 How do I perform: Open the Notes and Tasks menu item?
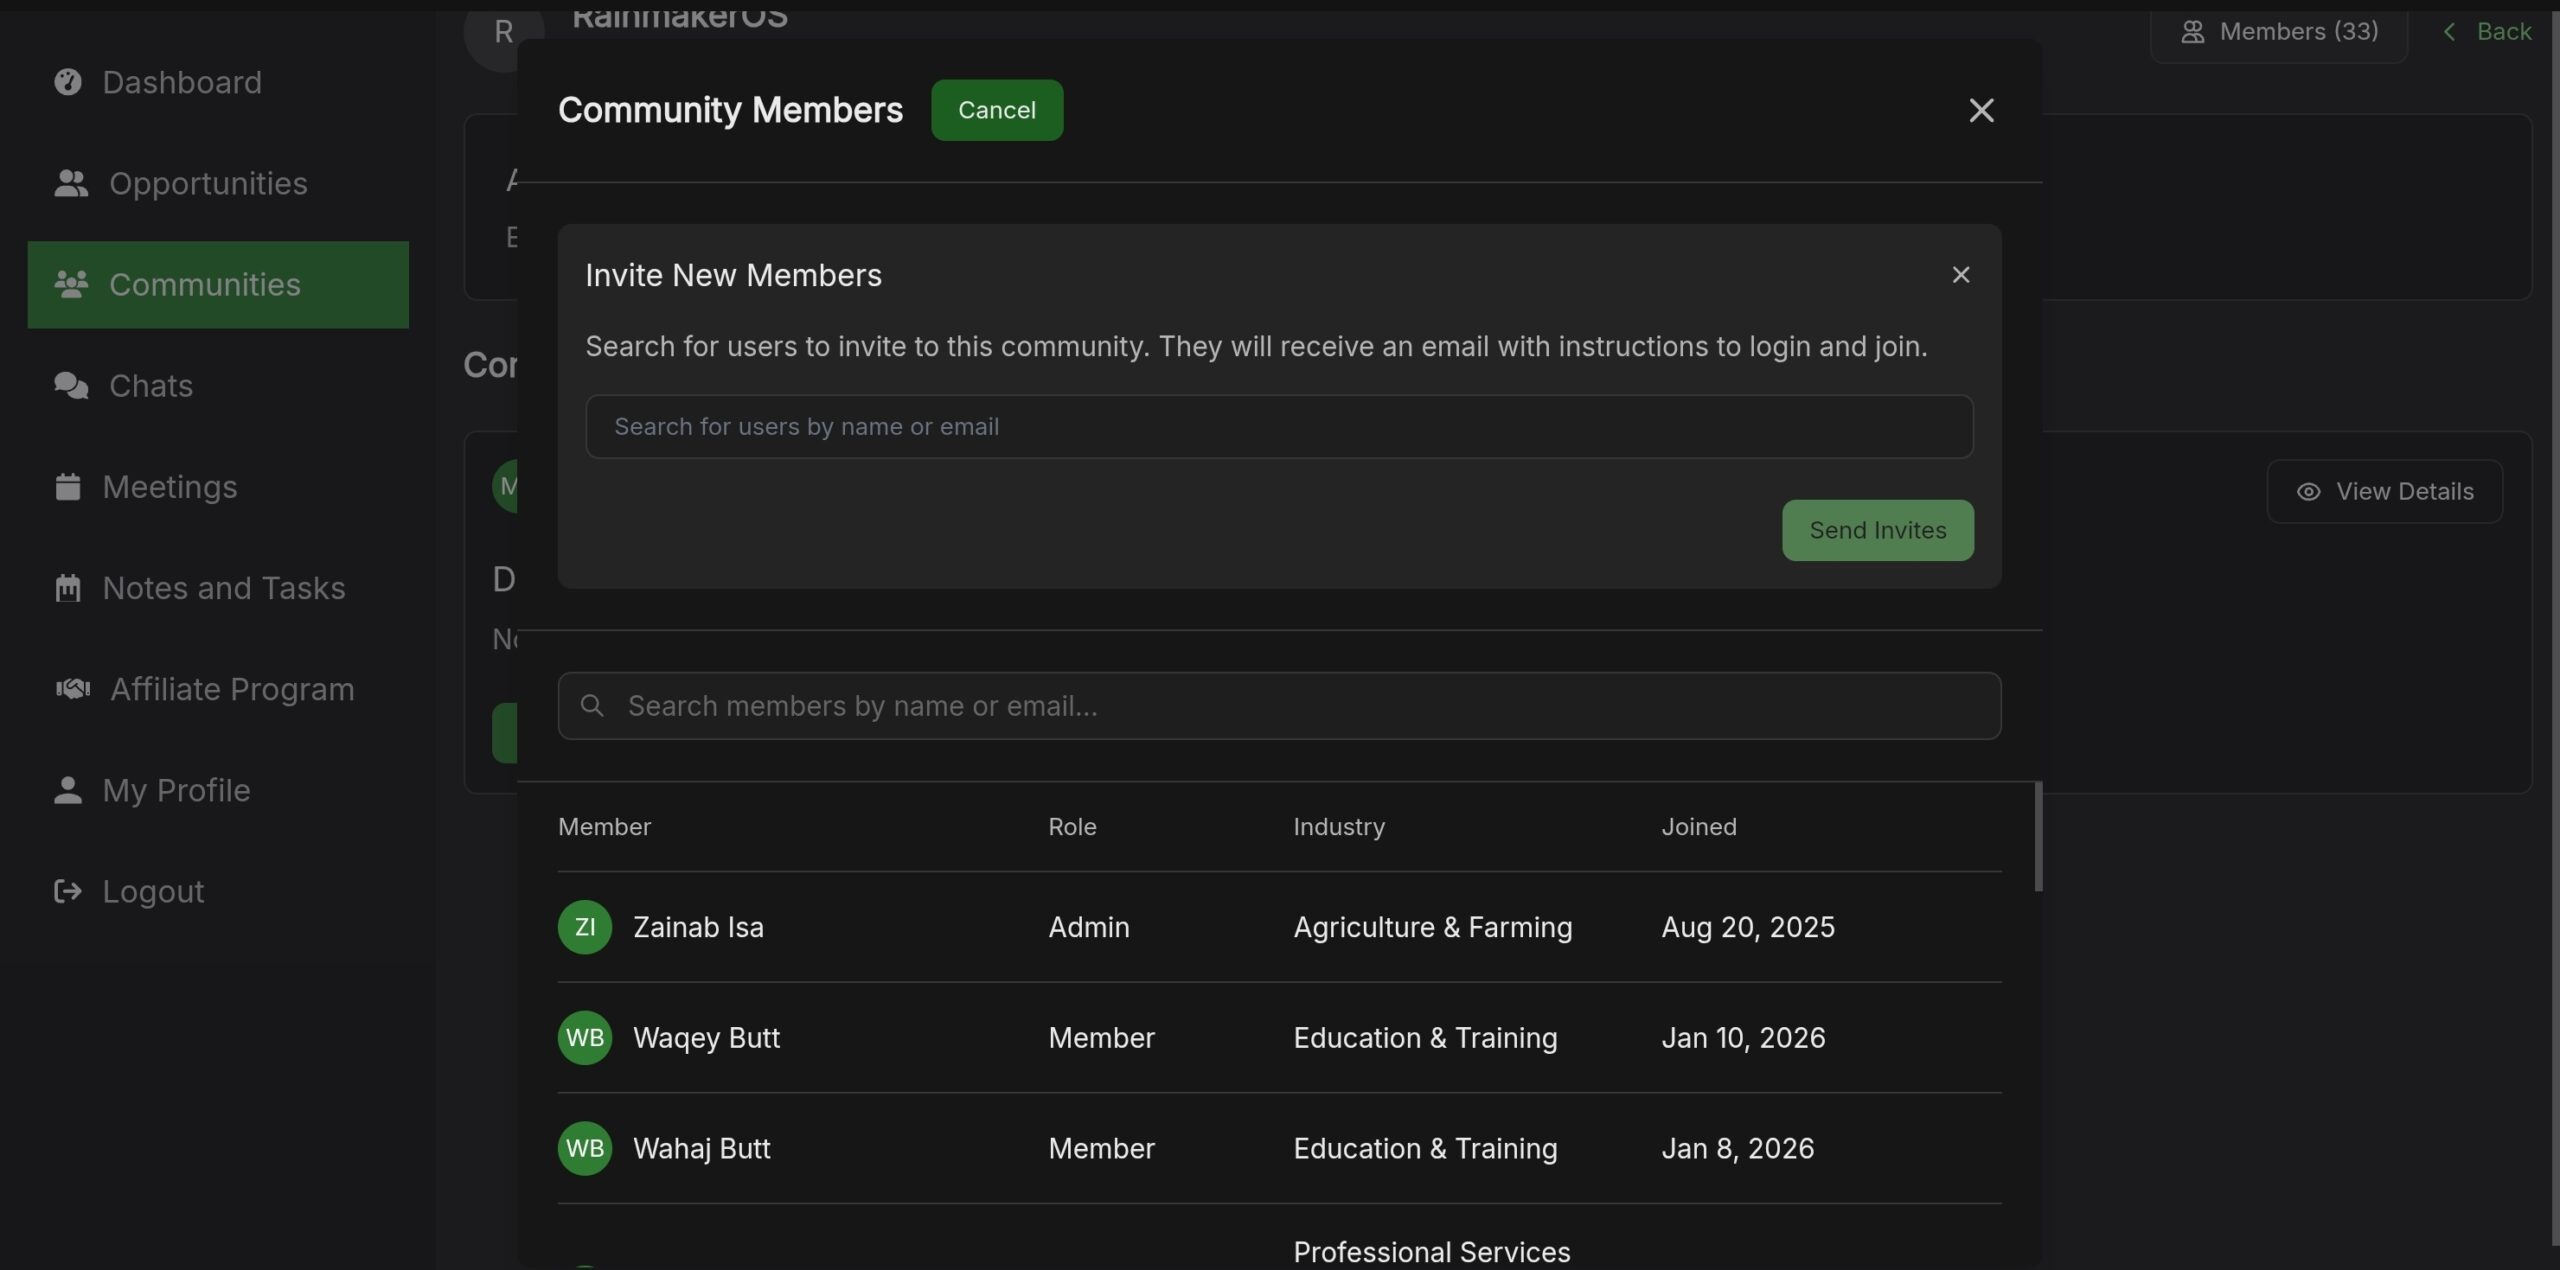(x=224, y=588)
